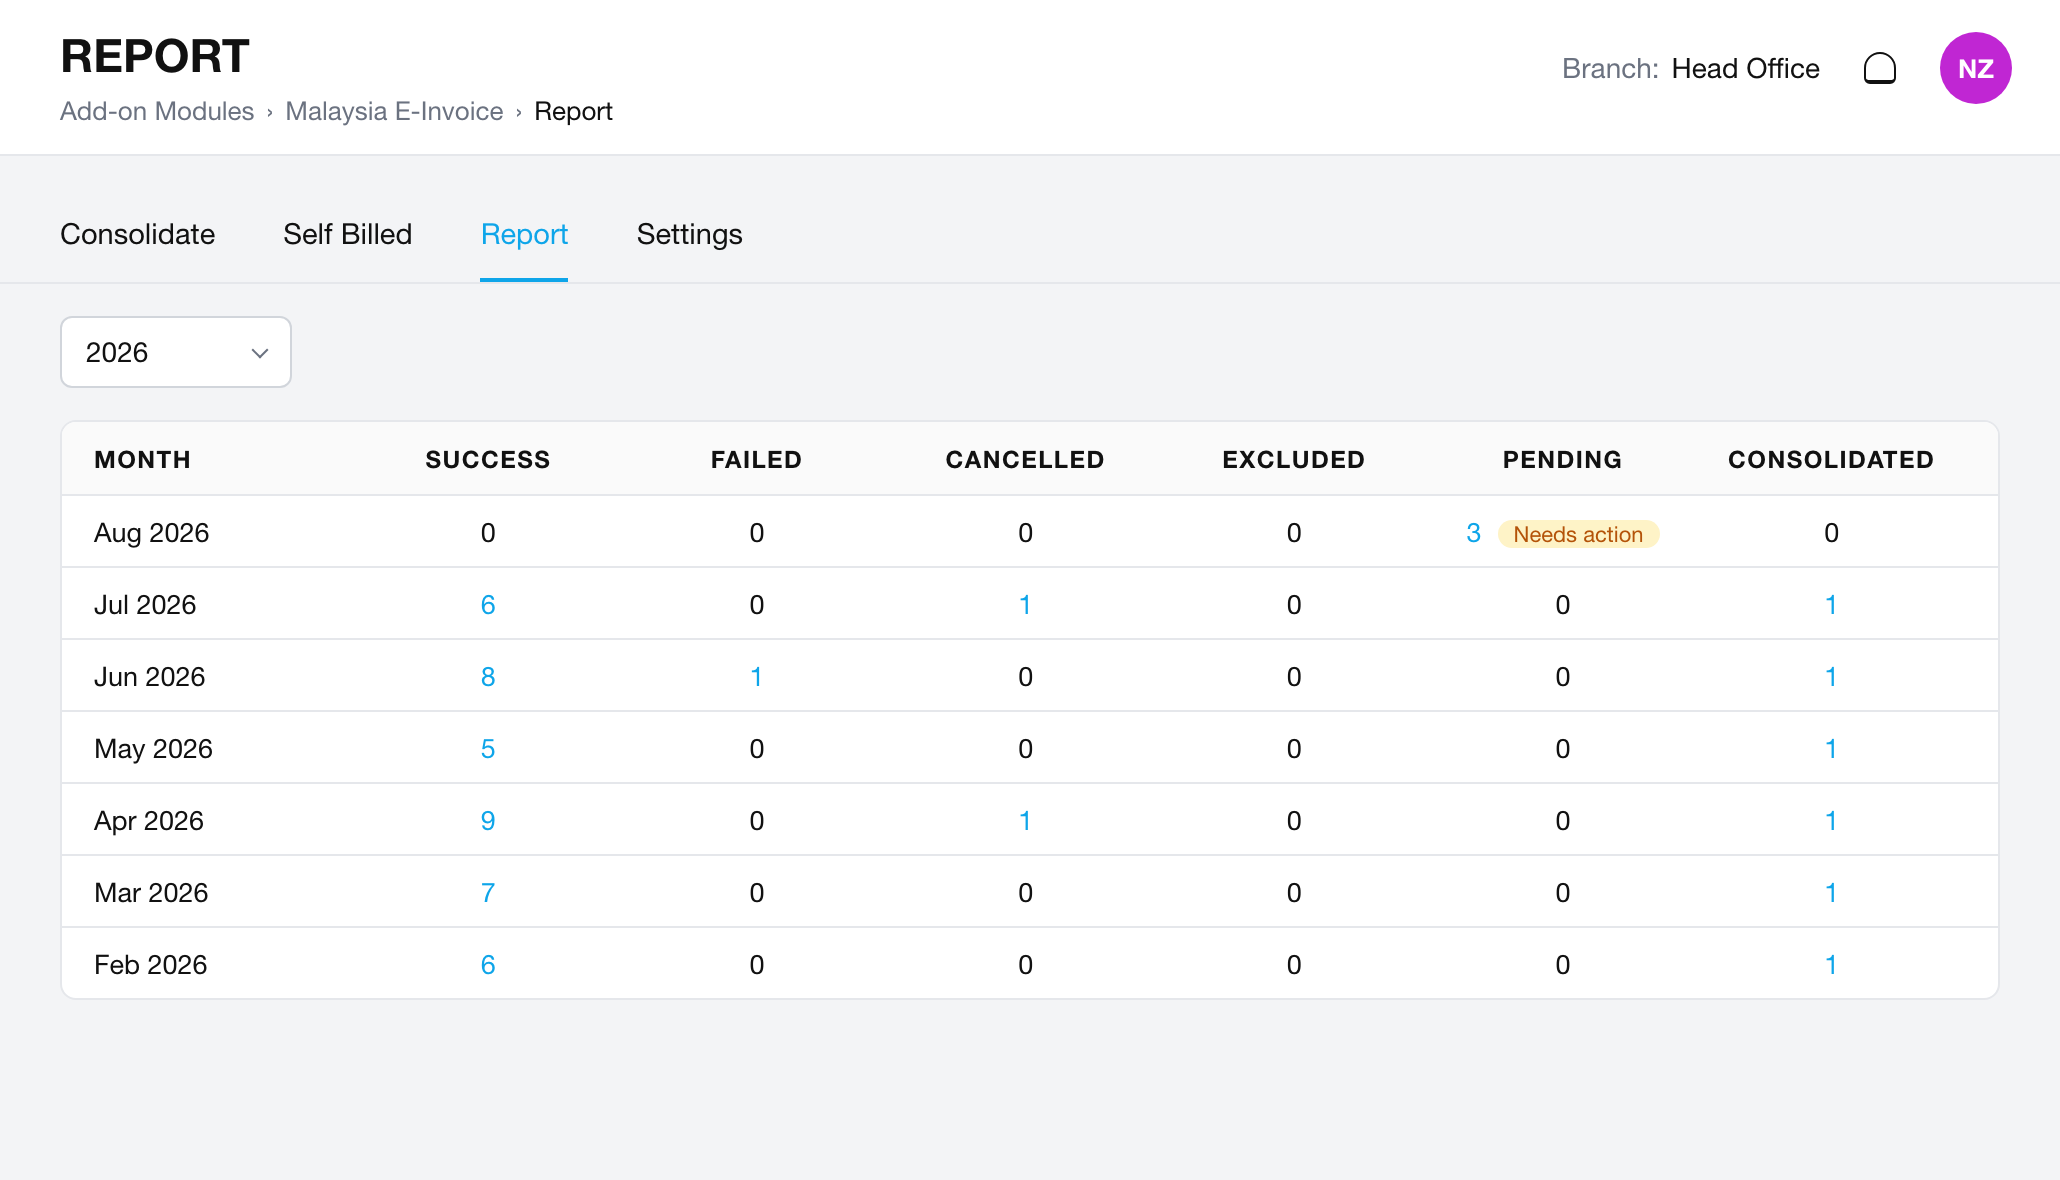Open May 2026 consolidated count 1
Viewport: 2060px width, 1180px height.
tap(1831, 749)
